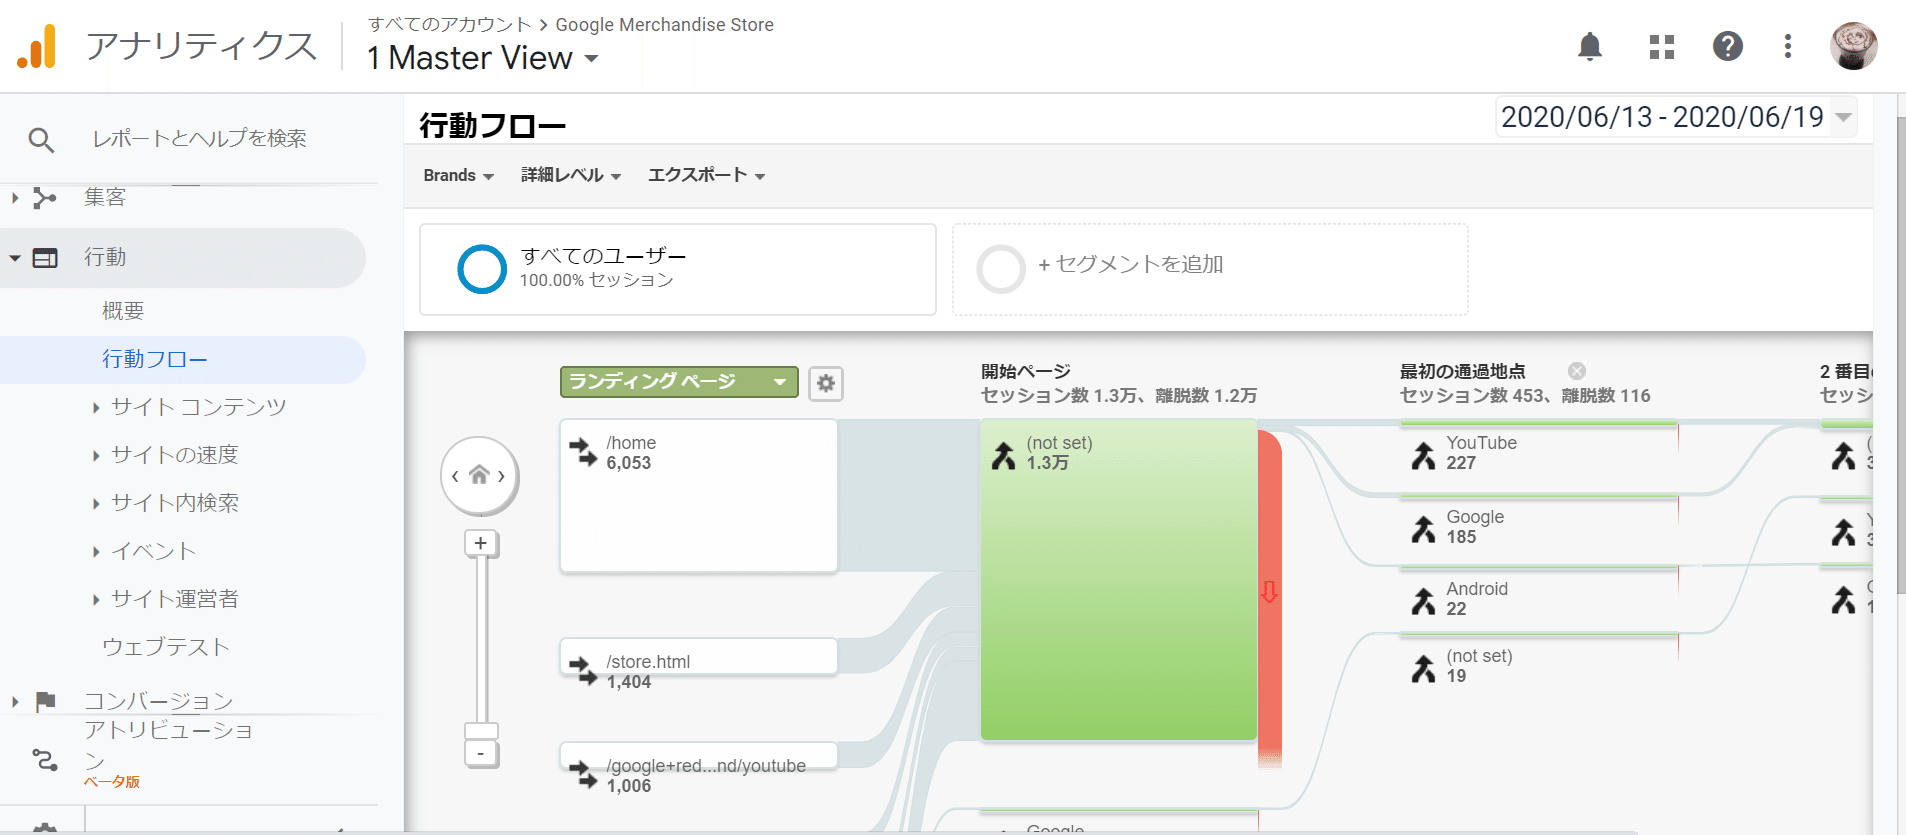Screen dimensions: 1906x835
Task: Open the help question mark icon
Action: click(x=1728, y=46)
